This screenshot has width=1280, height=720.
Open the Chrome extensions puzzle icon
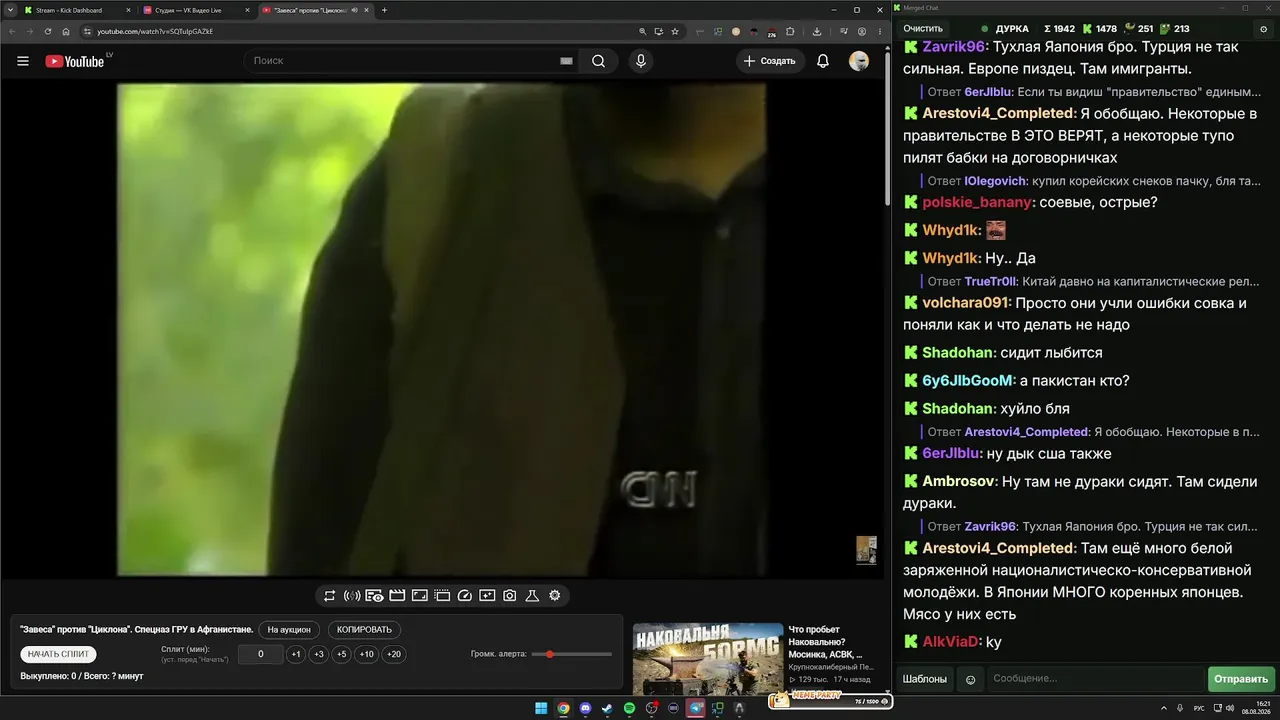[x=789, y=31]
